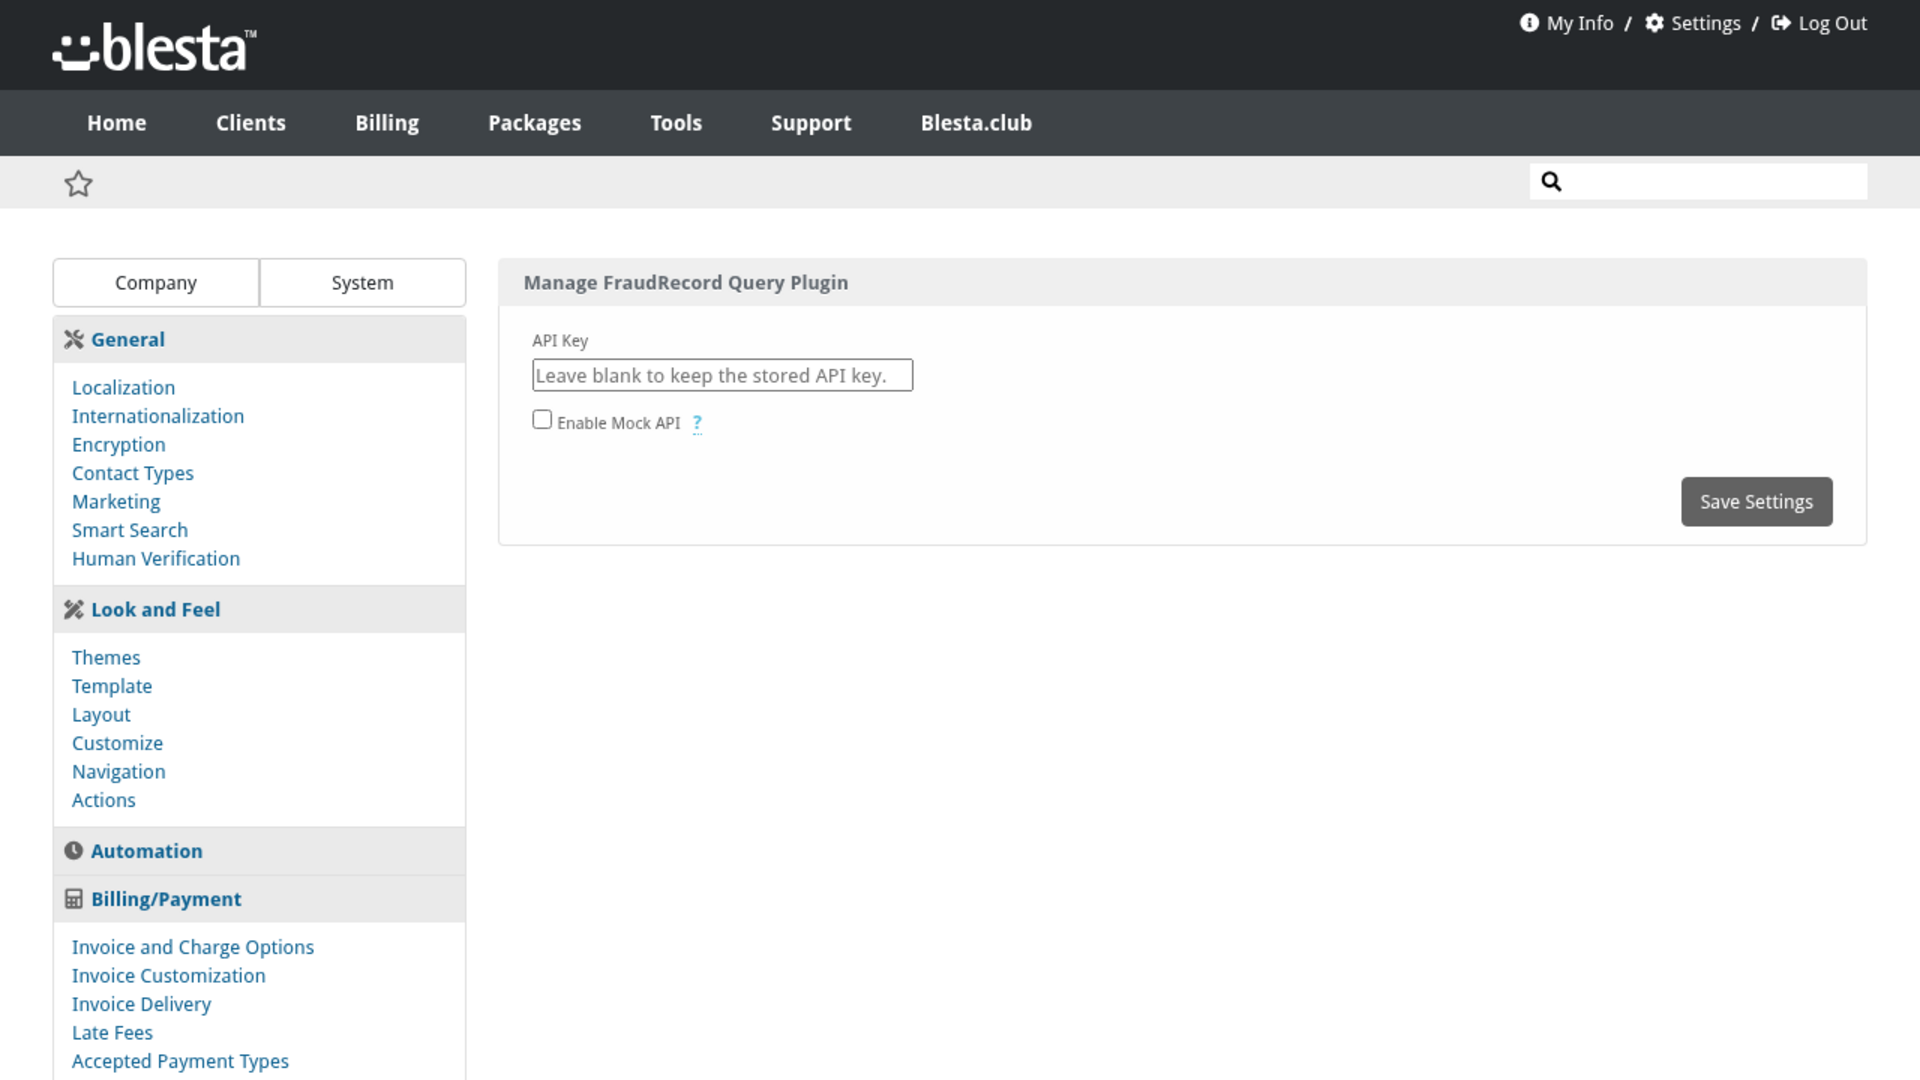Open the Packages menu
The image size is (1920, 1080).
click(x=535, y=123)
